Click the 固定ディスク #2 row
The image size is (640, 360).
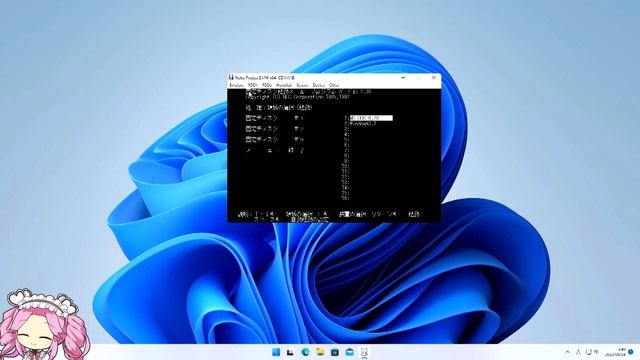click(275, 129)
